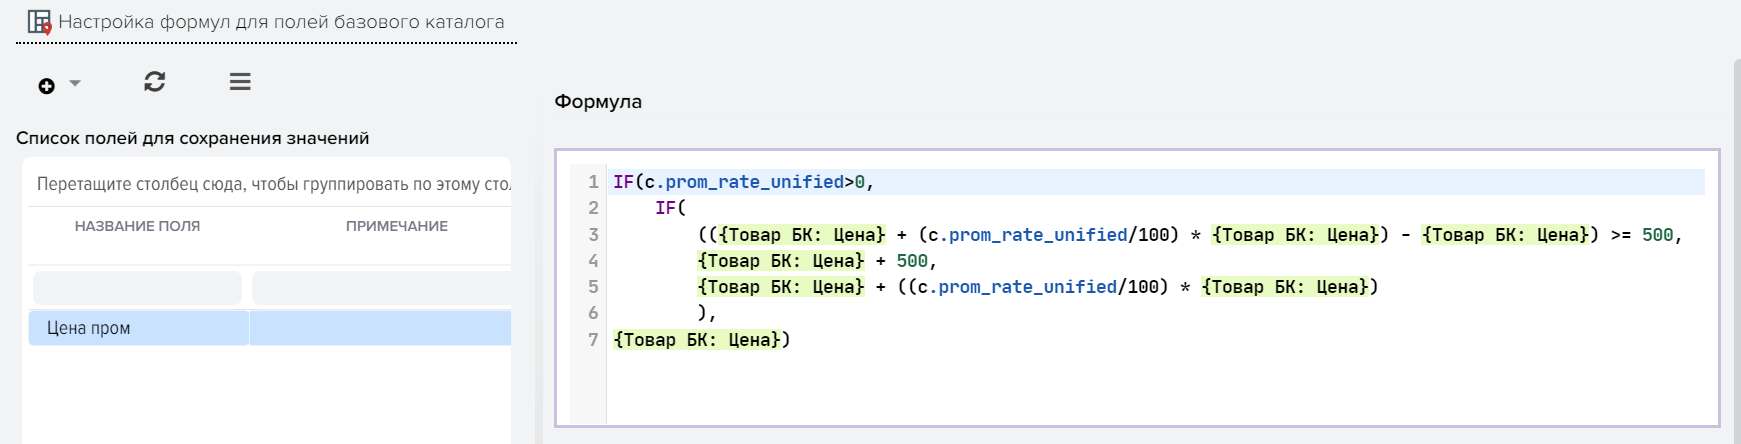The height and width of the screenshot is (444, 1741).
Task: Focus the filter box under ПРИМЕЧАНИЕ
Action: click(x=381, y=288)
